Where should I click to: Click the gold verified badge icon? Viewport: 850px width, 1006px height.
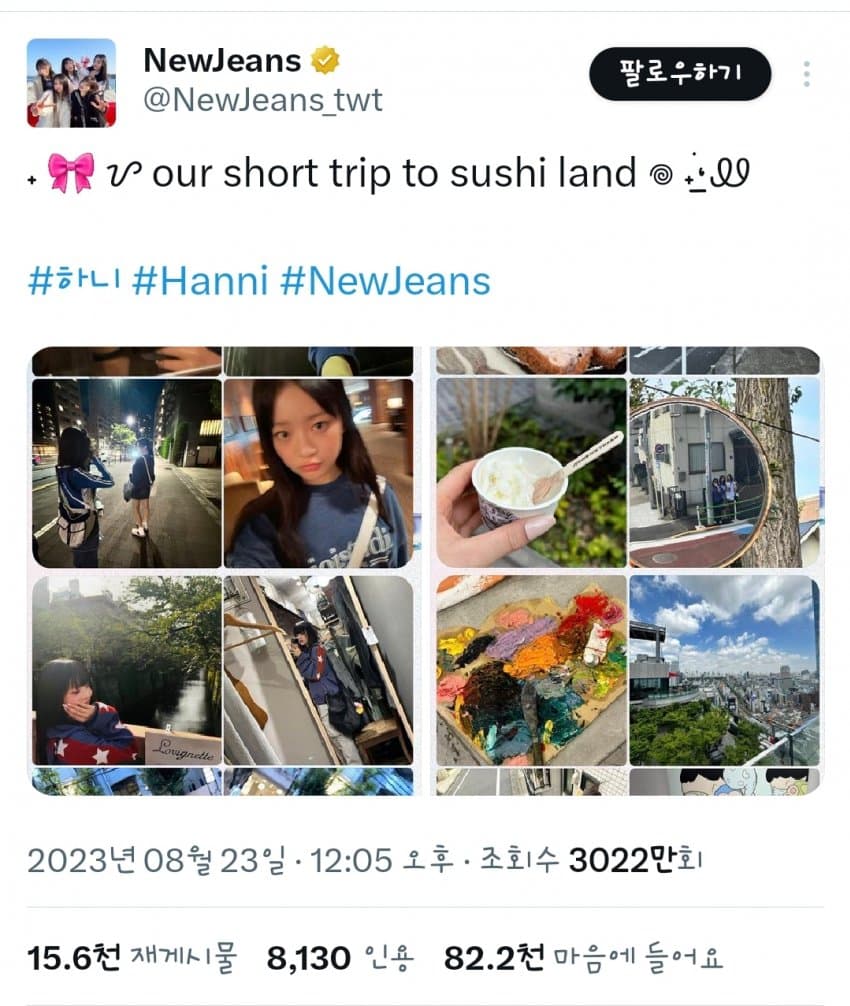325,60
